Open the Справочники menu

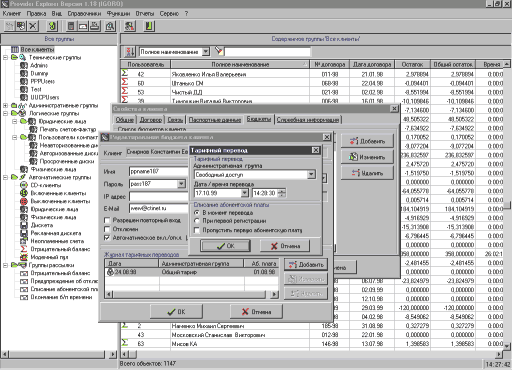[x=84, y=14]
